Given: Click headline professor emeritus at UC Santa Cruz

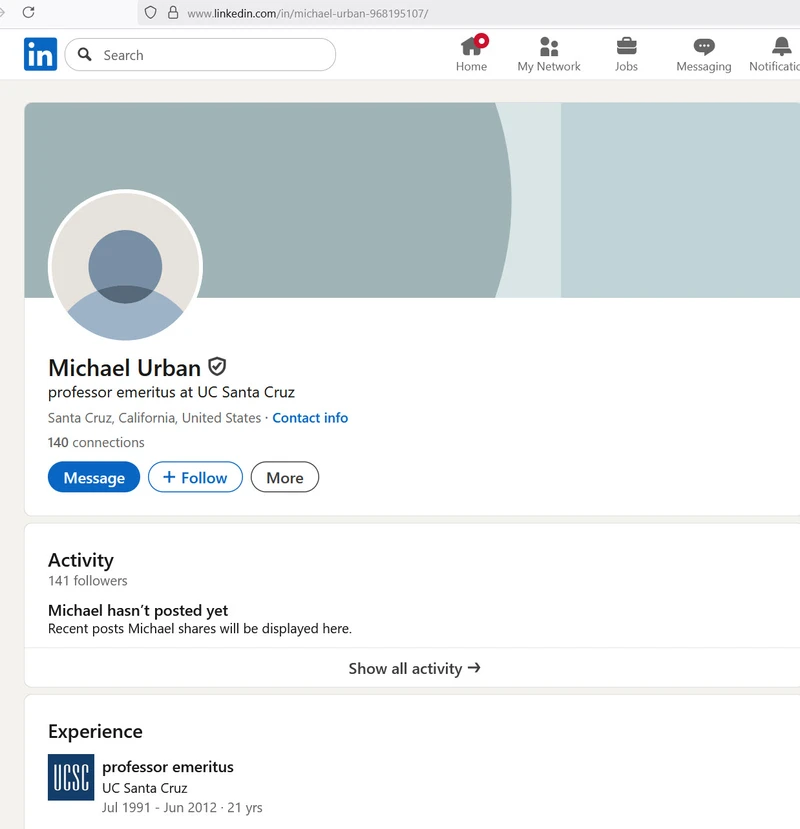Looking at the screenshot, I should click(x=171, y=392).
